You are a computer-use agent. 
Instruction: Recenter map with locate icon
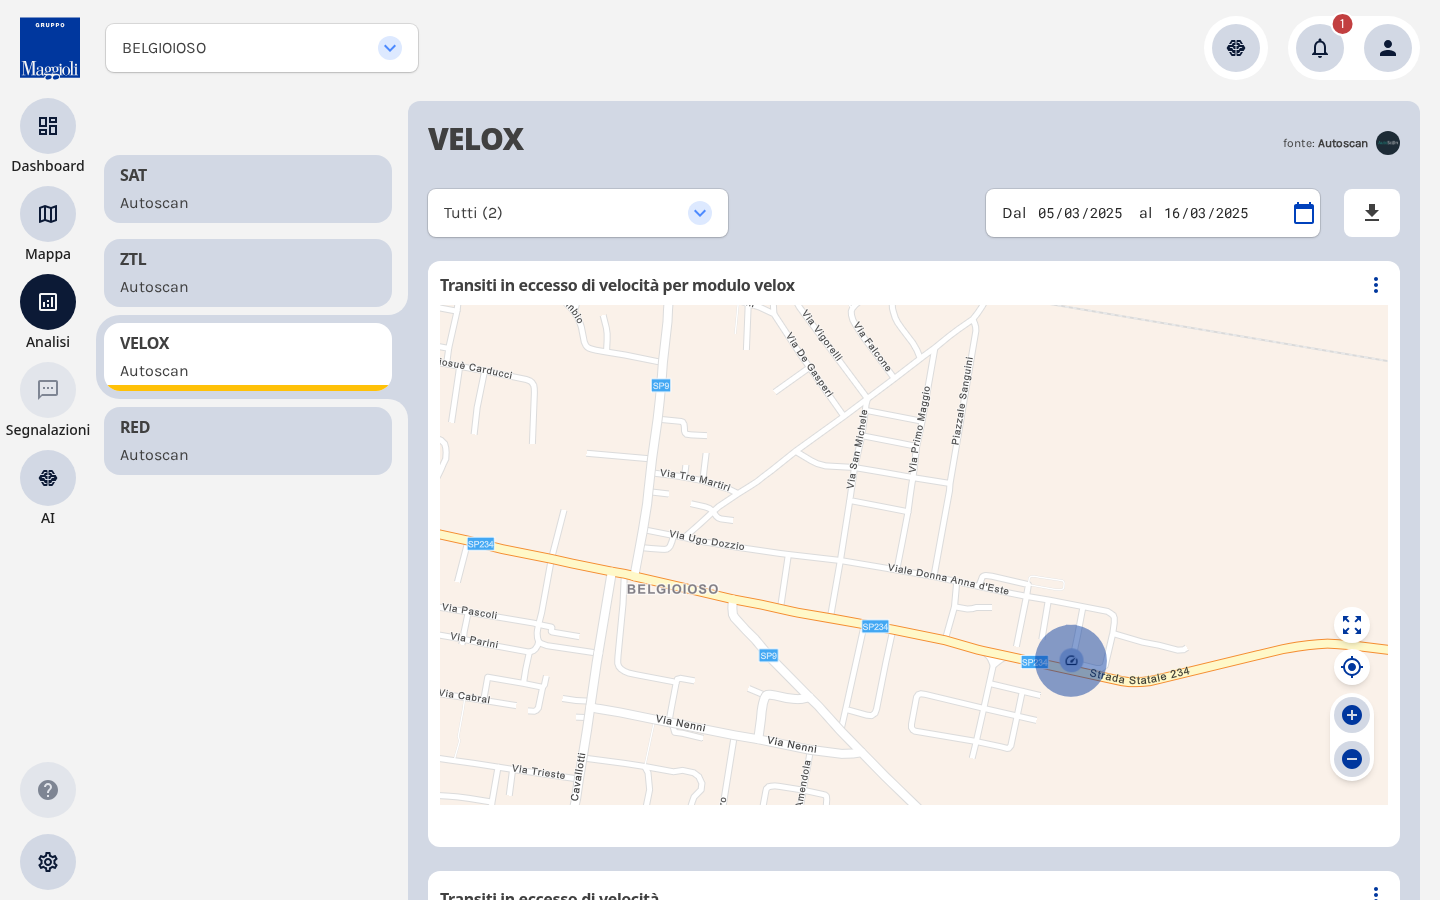[1352, 667]
